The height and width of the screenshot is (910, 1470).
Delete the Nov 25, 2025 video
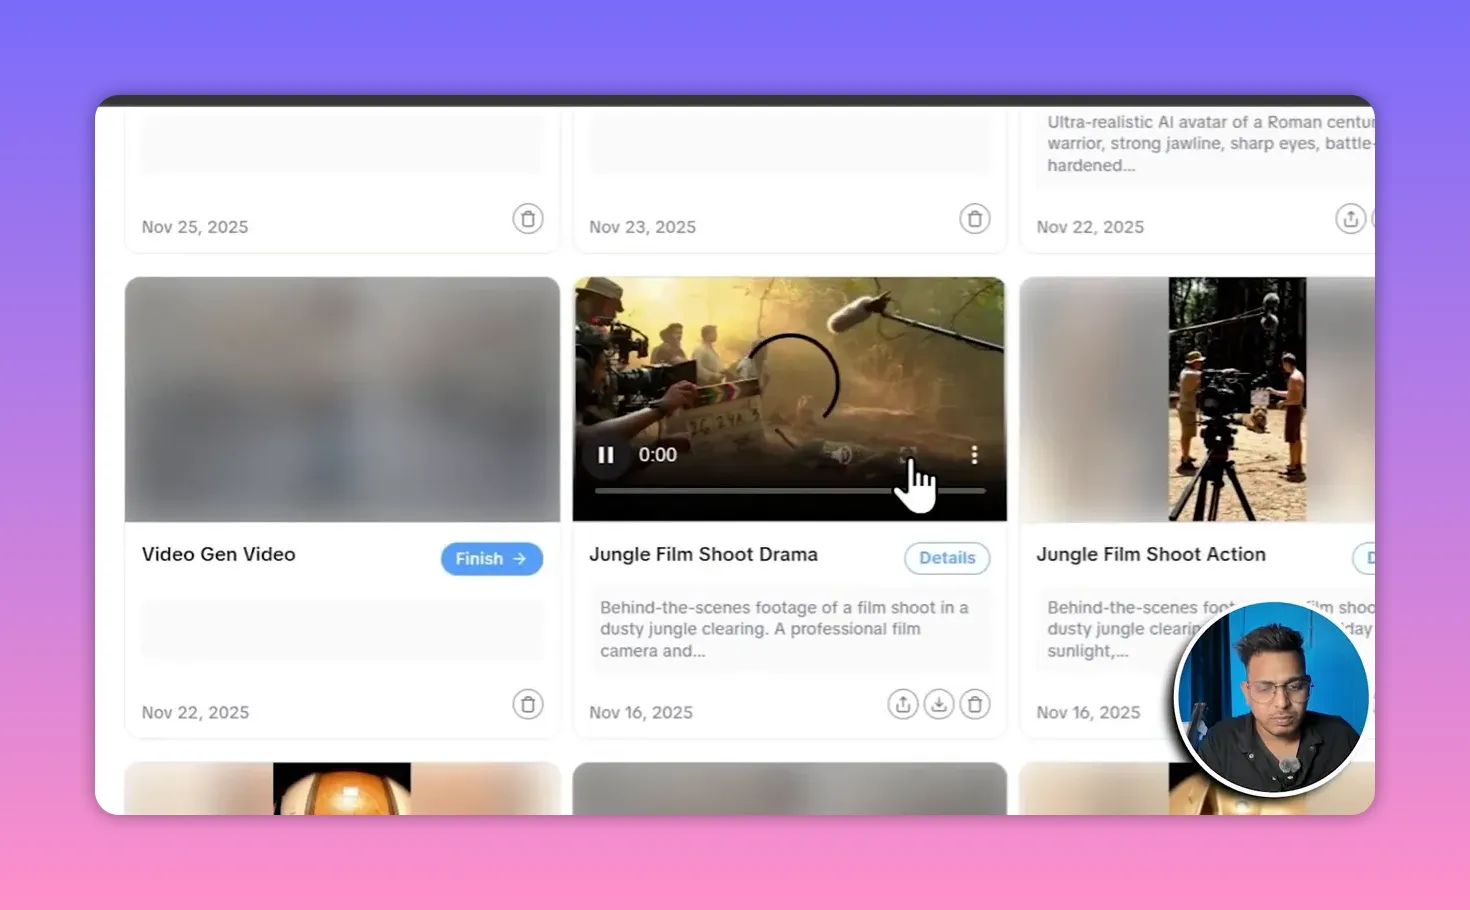tap(528, 218)
